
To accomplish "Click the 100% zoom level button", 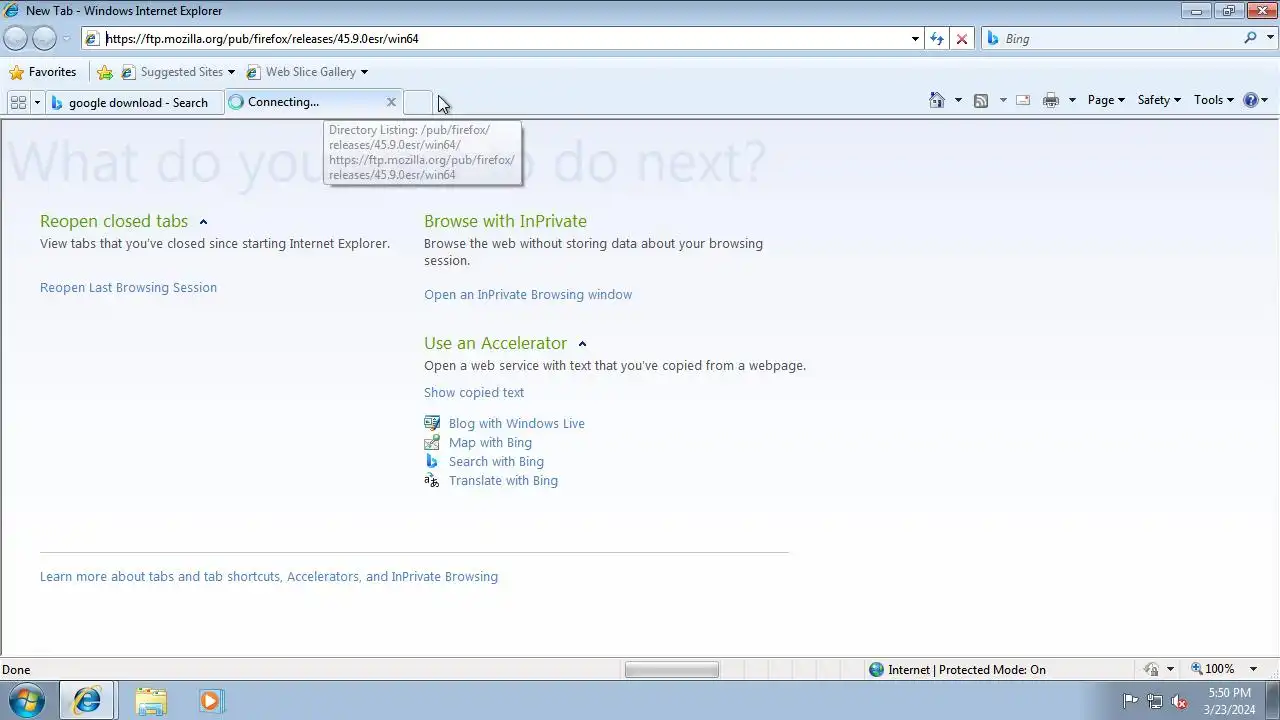I will (1213, 669).
